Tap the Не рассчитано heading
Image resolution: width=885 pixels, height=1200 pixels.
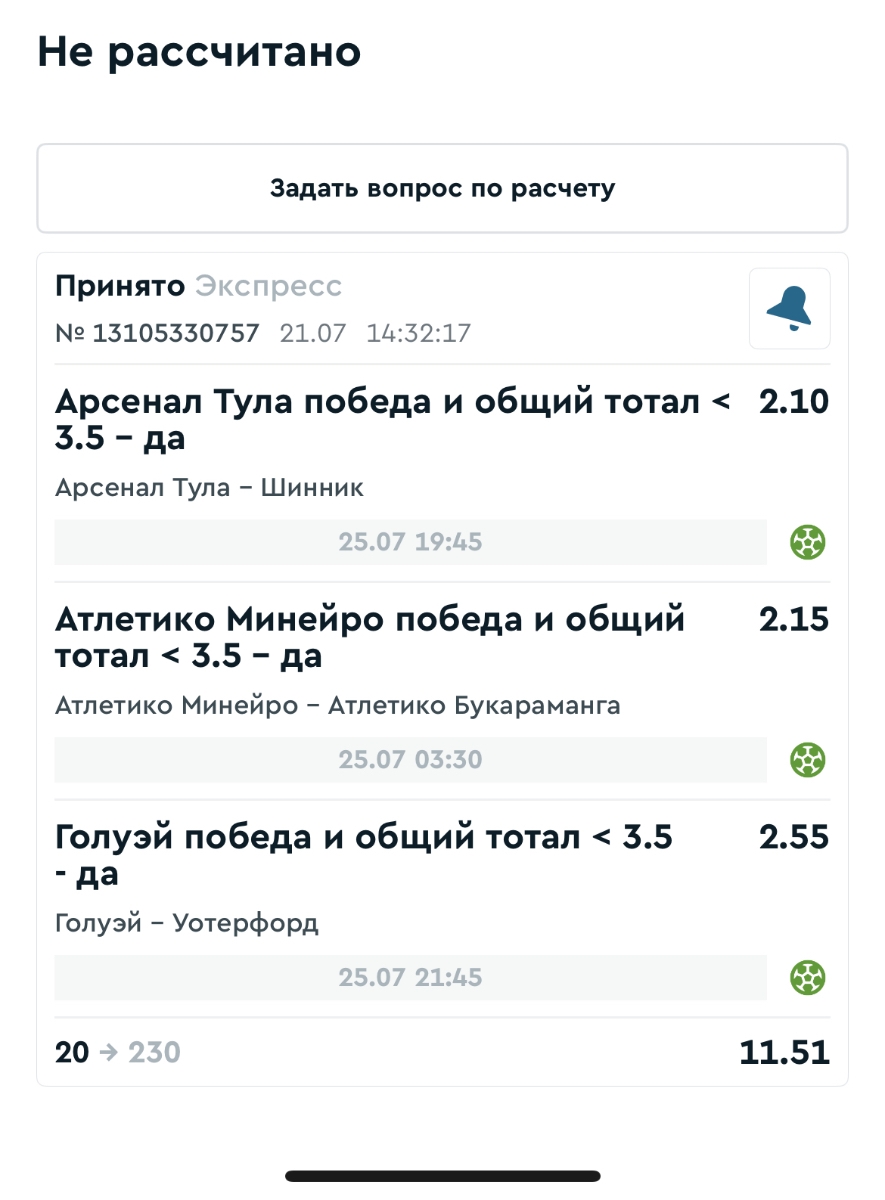(199, 53)
